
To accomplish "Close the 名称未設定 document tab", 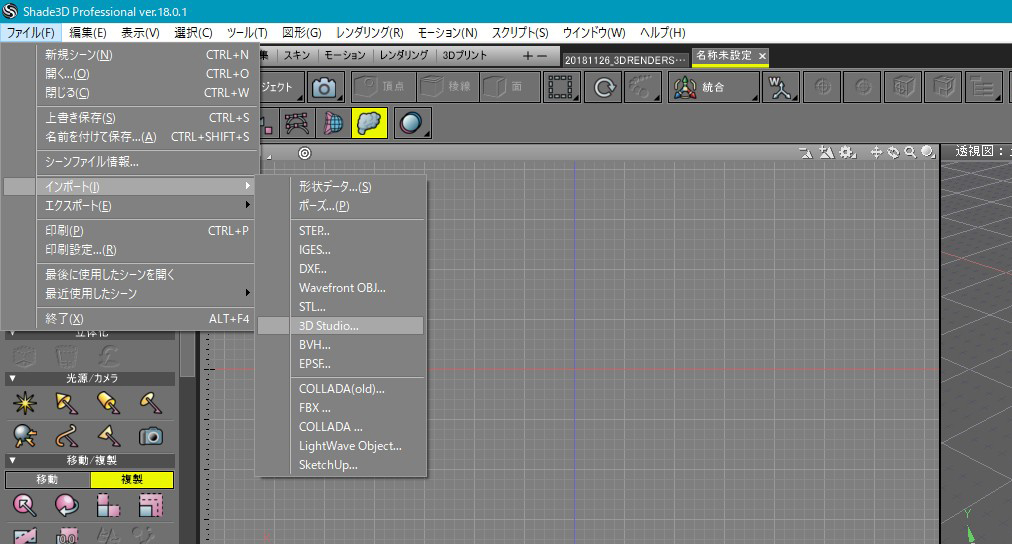I will tap(762, 56).
